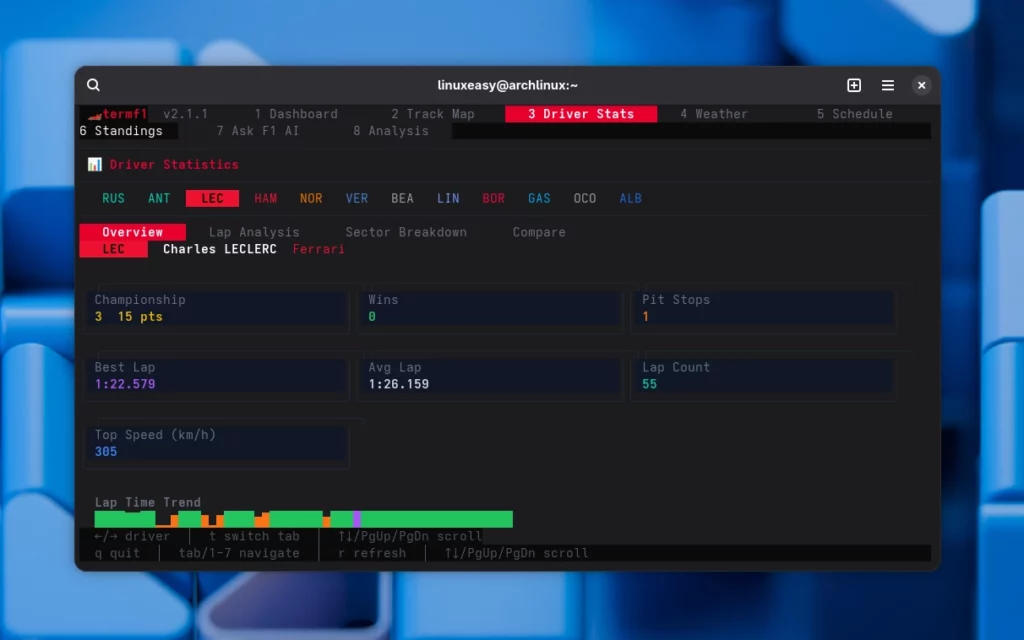Screen dimensions: 1024x640
Task: Open search using the magnifier icon
Action: [x=93, y=85]
